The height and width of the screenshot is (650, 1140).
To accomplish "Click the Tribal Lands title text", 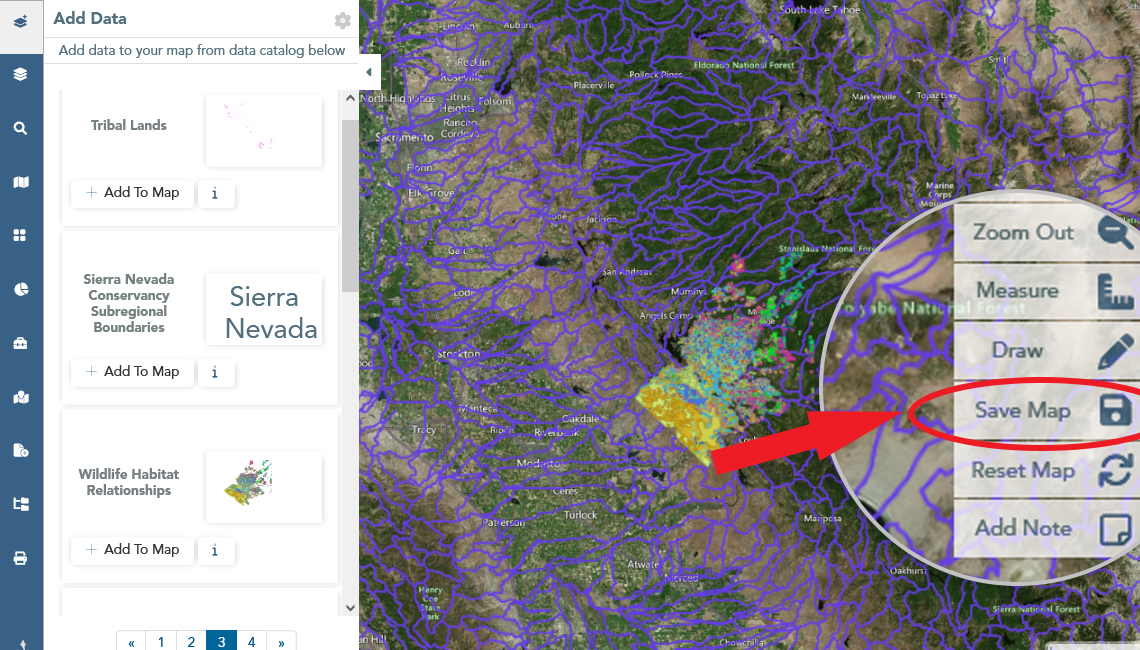I will pos(129,125).
